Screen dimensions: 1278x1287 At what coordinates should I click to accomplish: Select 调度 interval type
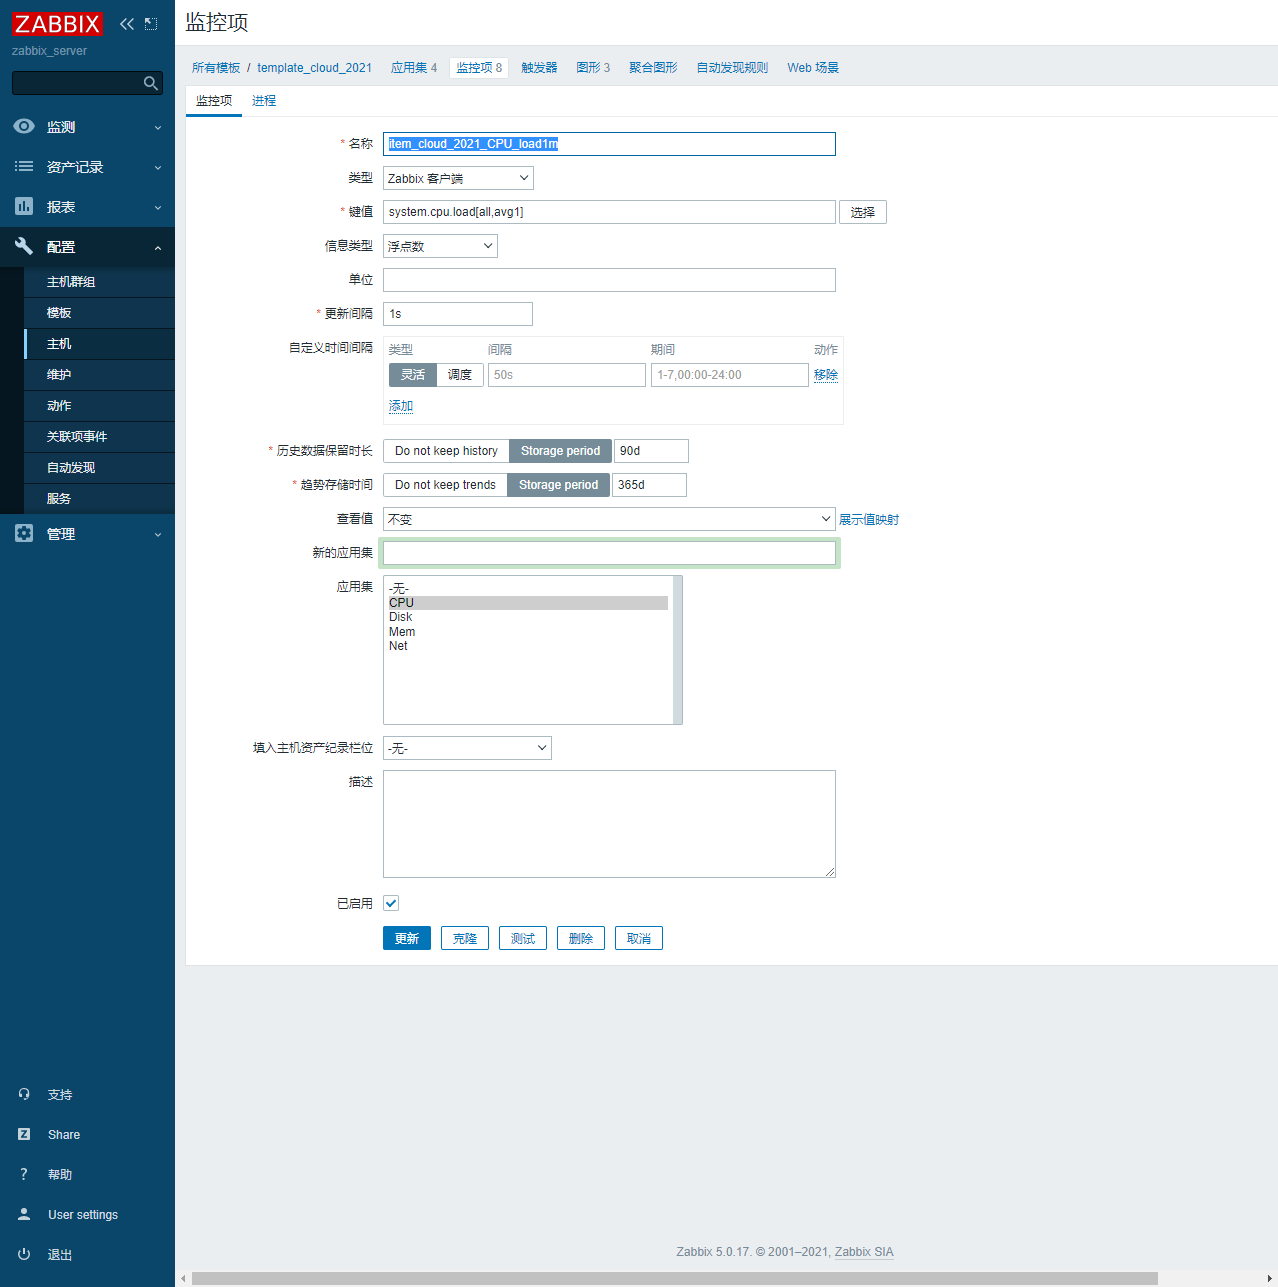(x=460, y=375)
